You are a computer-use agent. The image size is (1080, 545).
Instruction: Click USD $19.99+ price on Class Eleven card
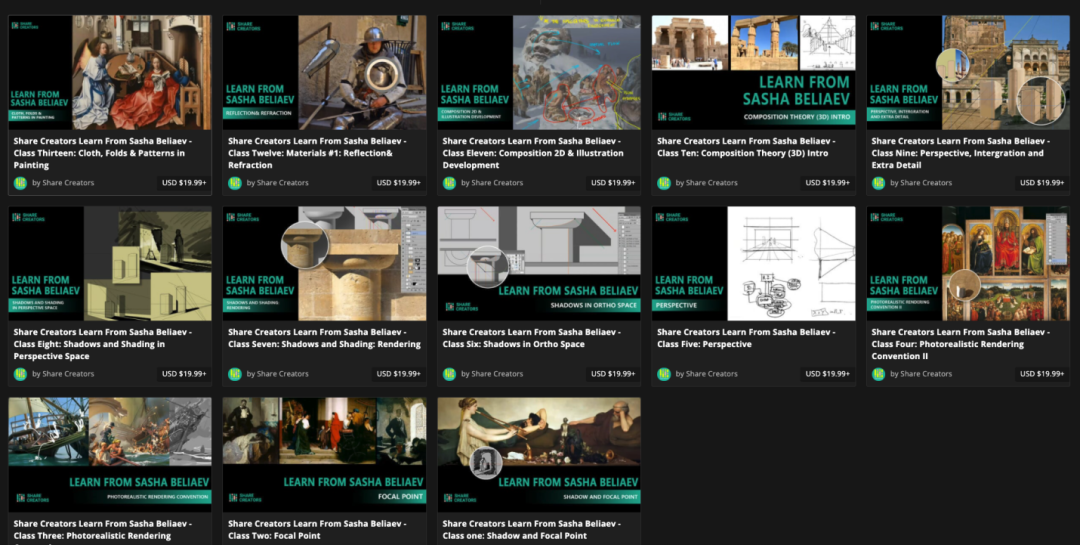(x=613, y=183)
